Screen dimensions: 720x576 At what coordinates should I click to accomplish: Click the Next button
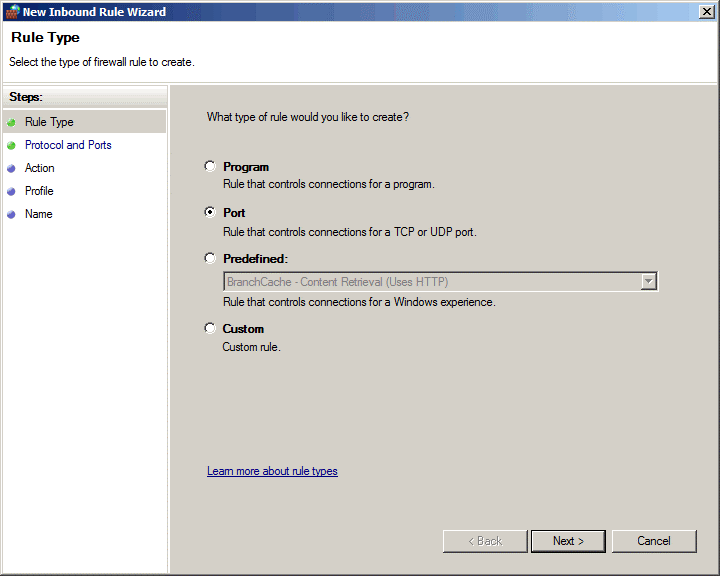coord(568,541)
